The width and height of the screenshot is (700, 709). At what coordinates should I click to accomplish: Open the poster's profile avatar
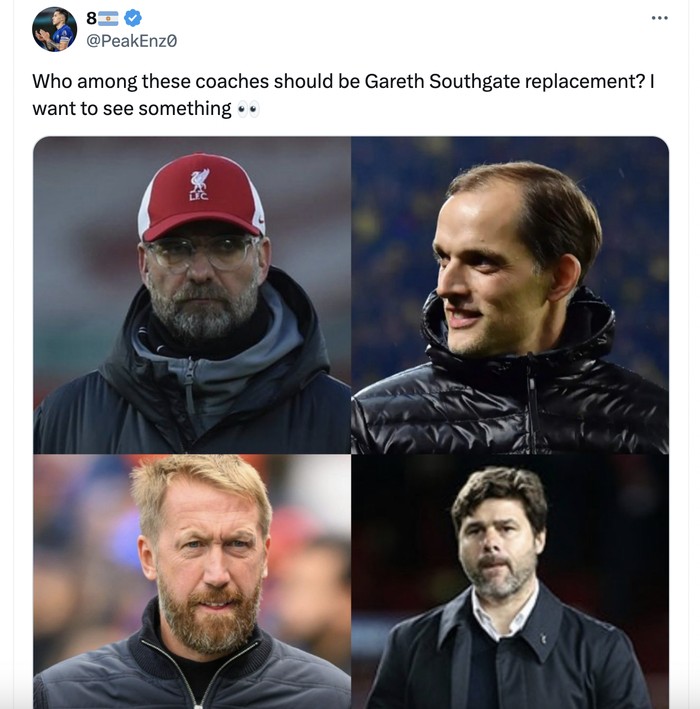[54, 29]
